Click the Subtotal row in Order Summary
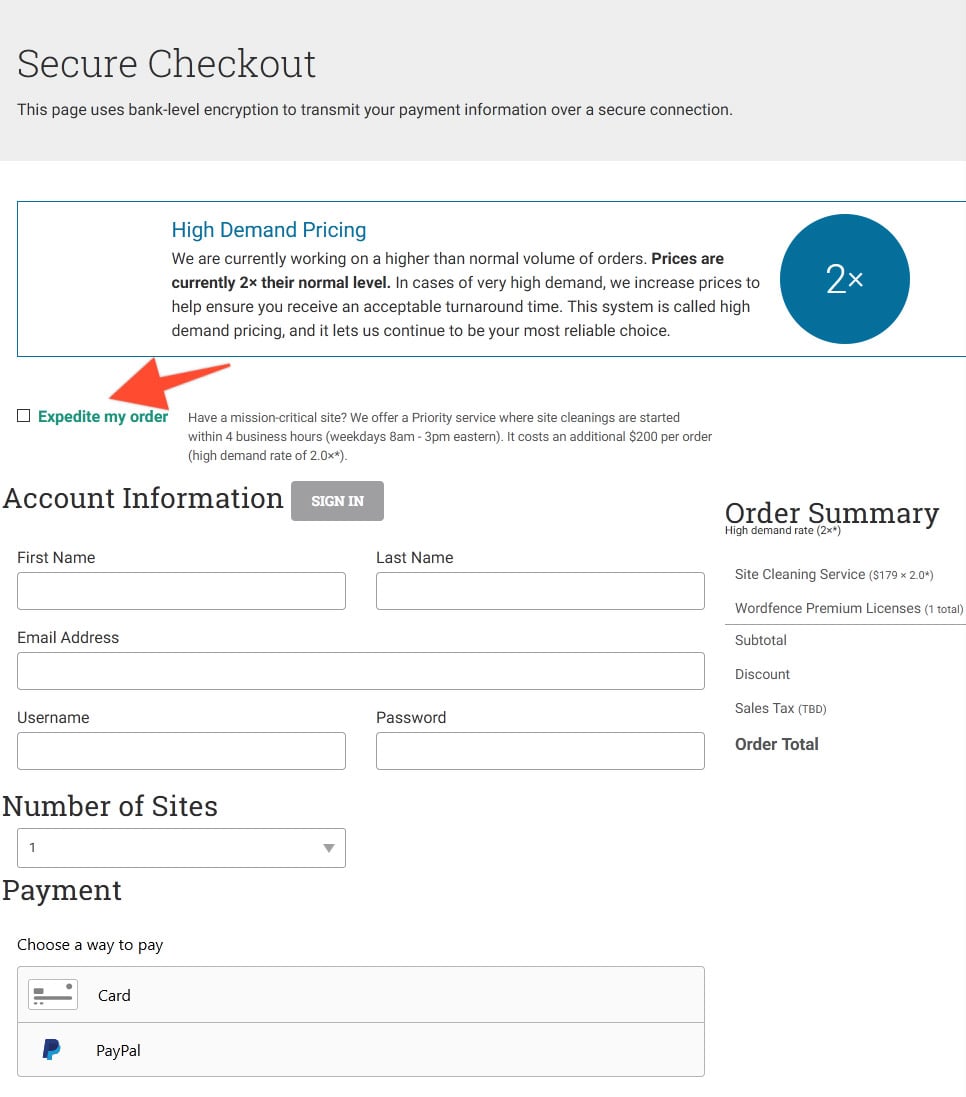The image size is (966, 1097). 760,640
